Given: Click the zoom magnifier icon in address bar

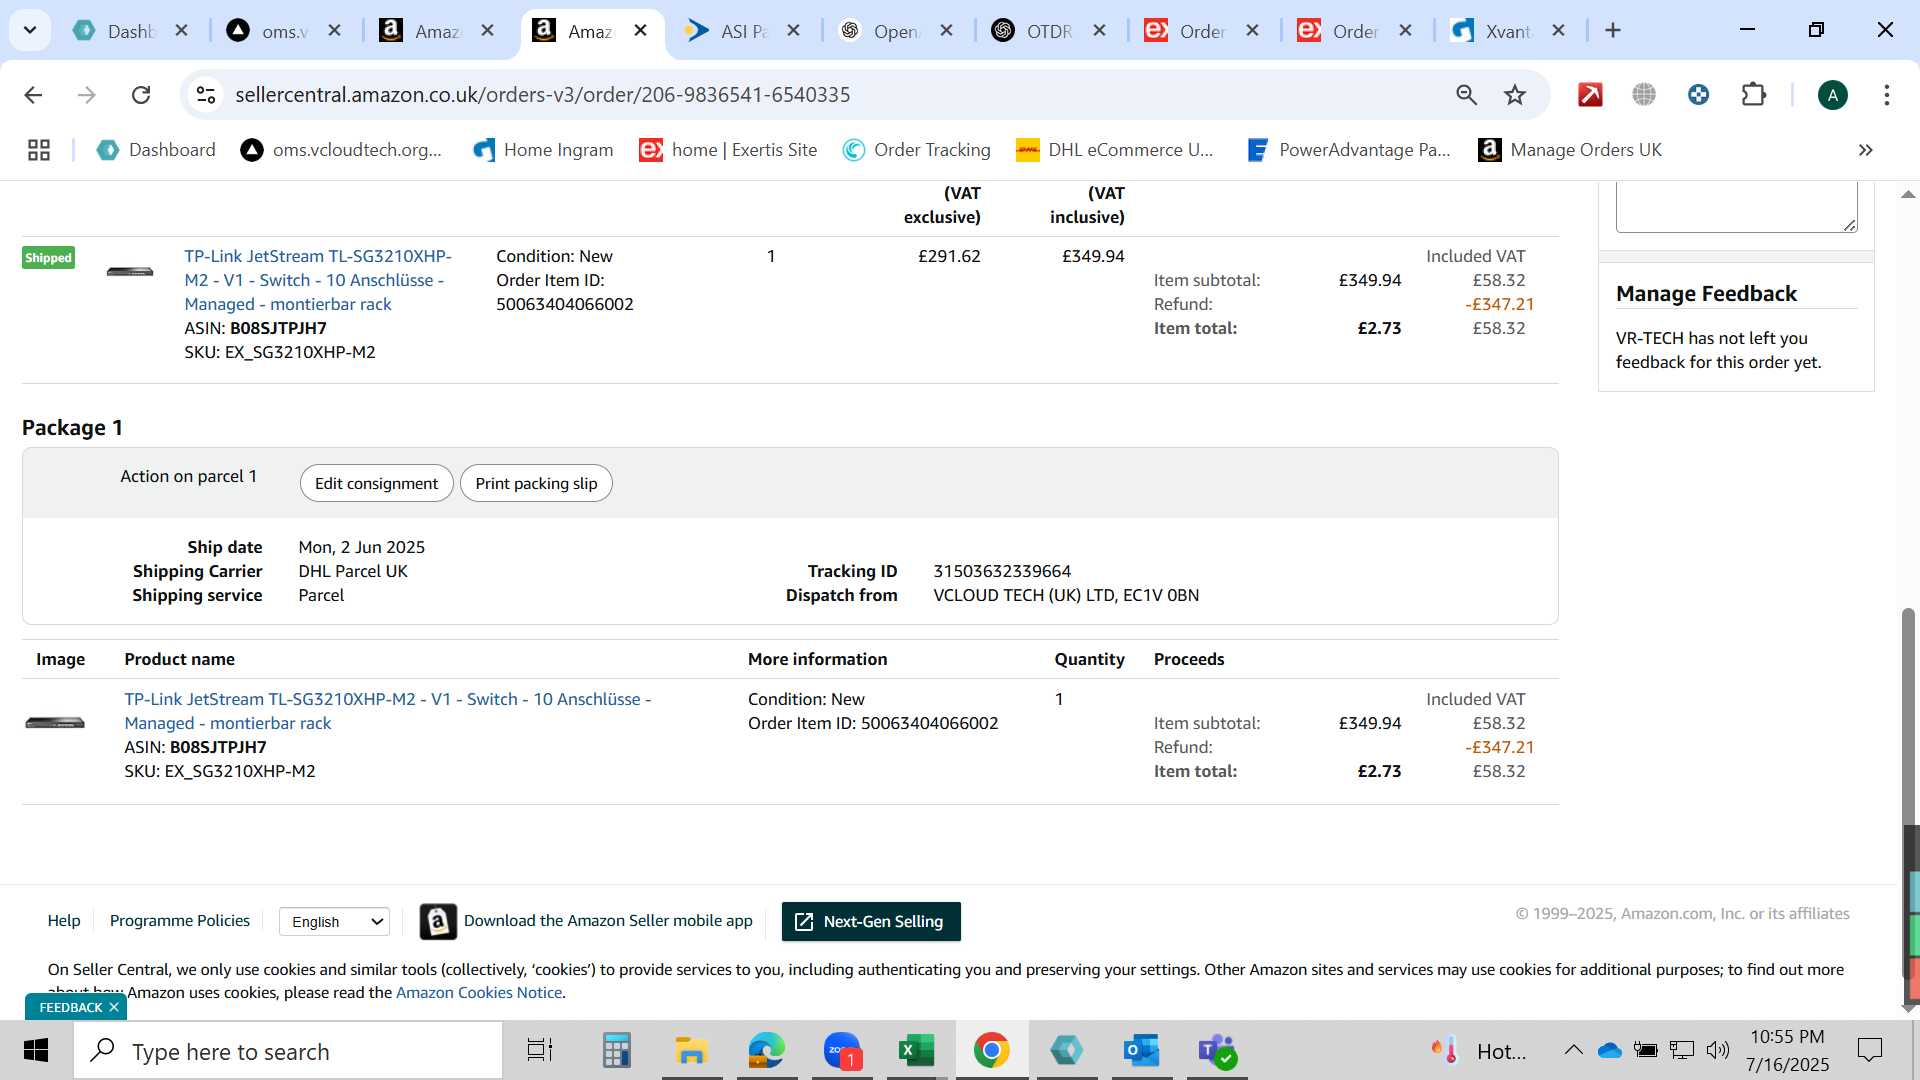Looking at the screenshot, I should coord(1466,95).
